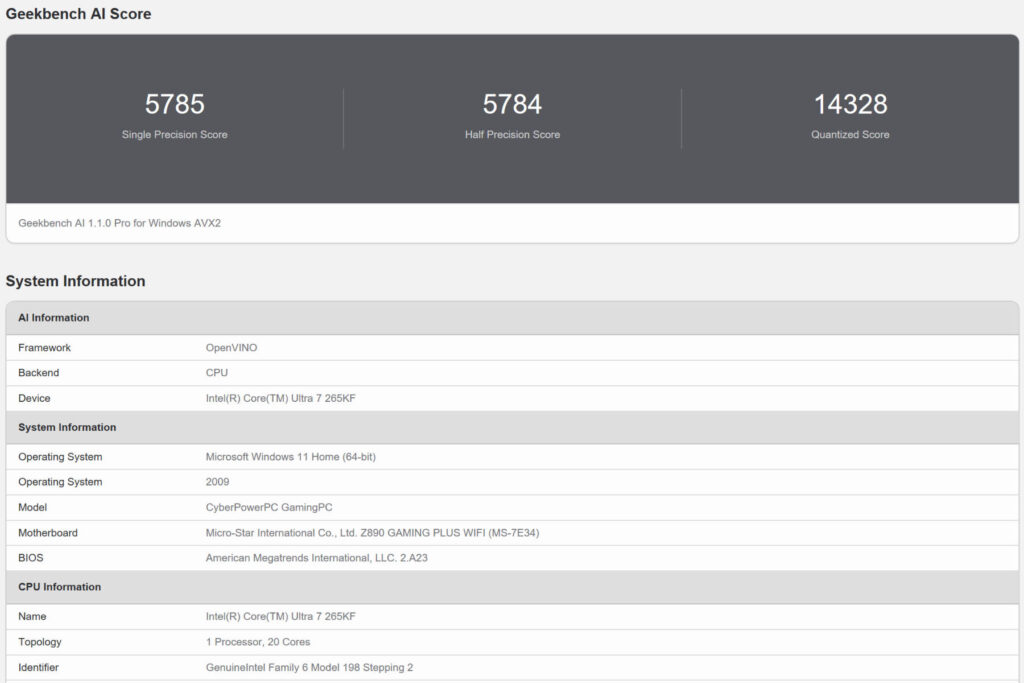This screenshot has height=683, width=1024.
Task: Select the 2009 operating system value
Action: [217, 482]
